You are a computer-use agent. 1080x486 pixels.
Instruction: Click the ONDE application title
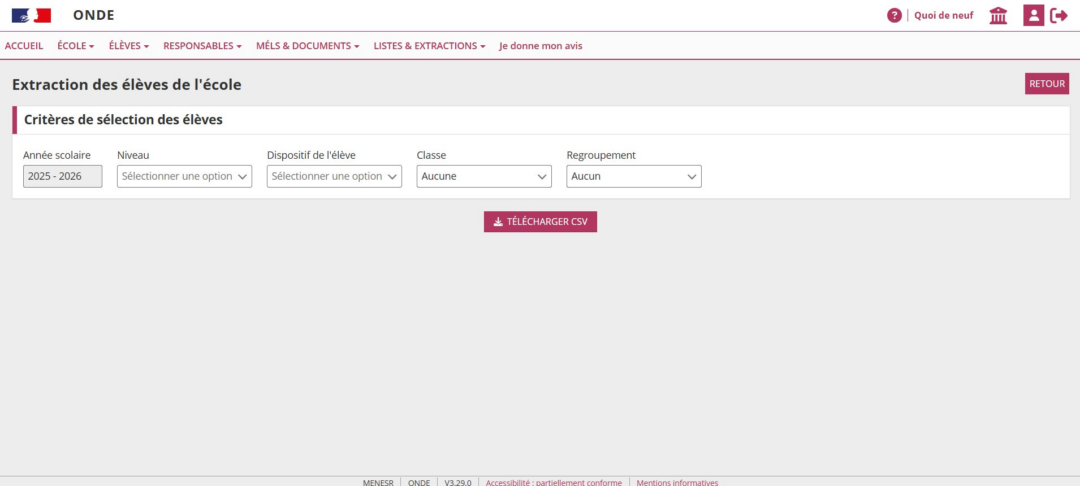(94, 15)
